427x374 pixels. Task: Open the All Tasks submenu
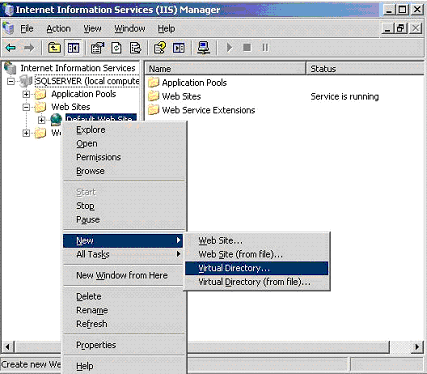tap(123, 254)
